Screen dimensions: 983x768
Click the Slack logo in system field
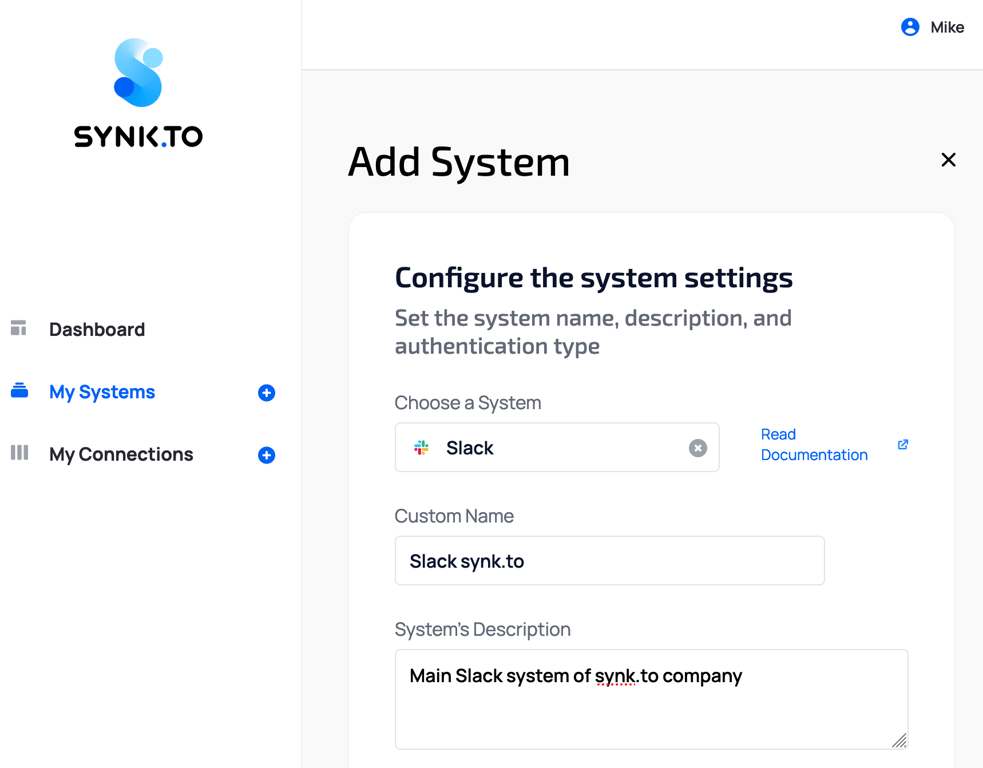(x=421, y=448)
